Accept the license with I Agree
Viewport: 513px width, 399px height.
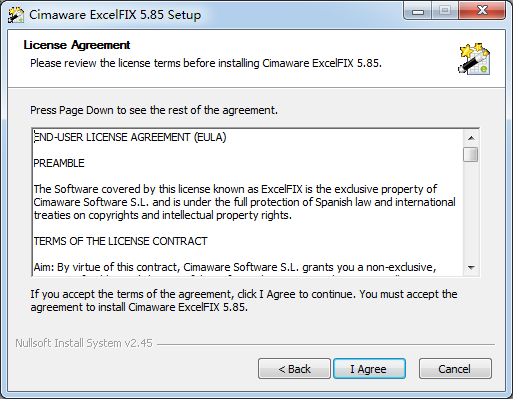coord(369,369)
